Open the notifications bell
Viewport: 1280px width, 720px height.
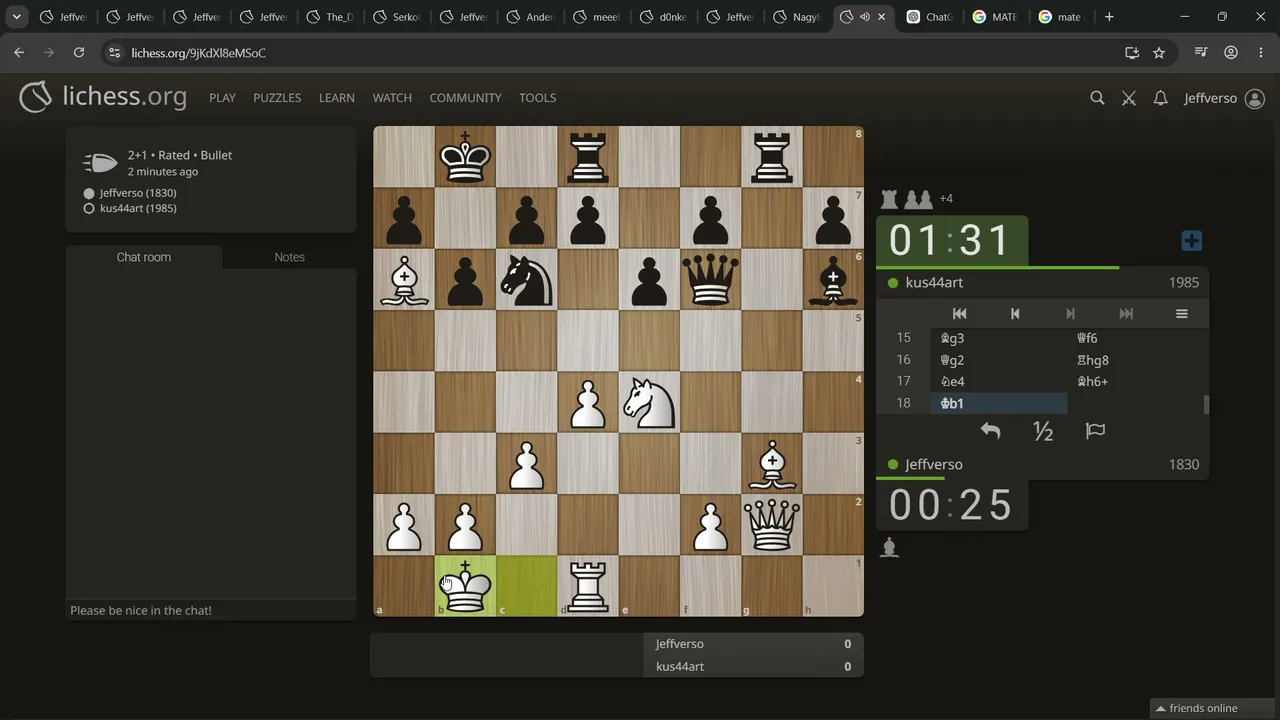(x=1160, y=98)
